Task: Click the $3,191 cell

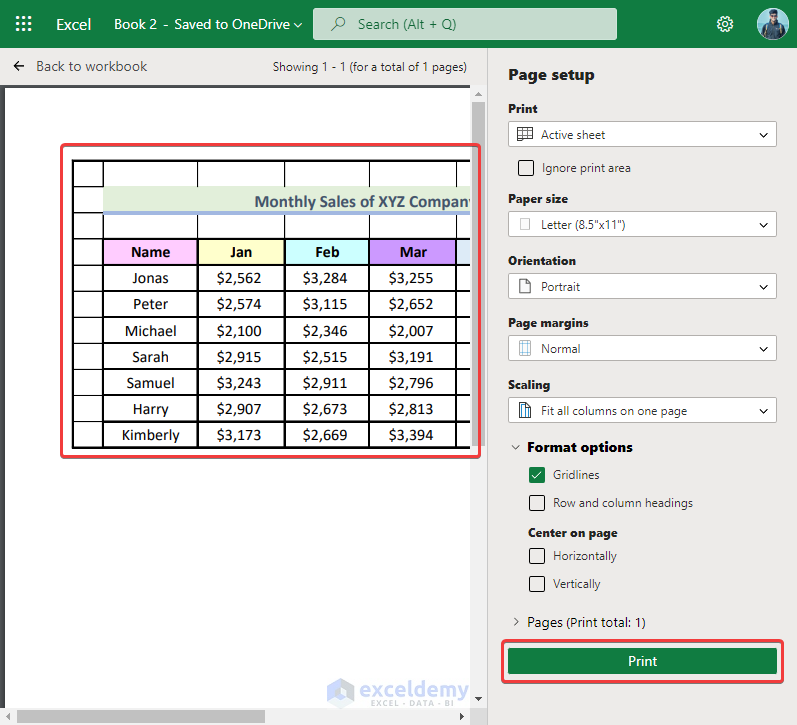Action: (413, 356)
